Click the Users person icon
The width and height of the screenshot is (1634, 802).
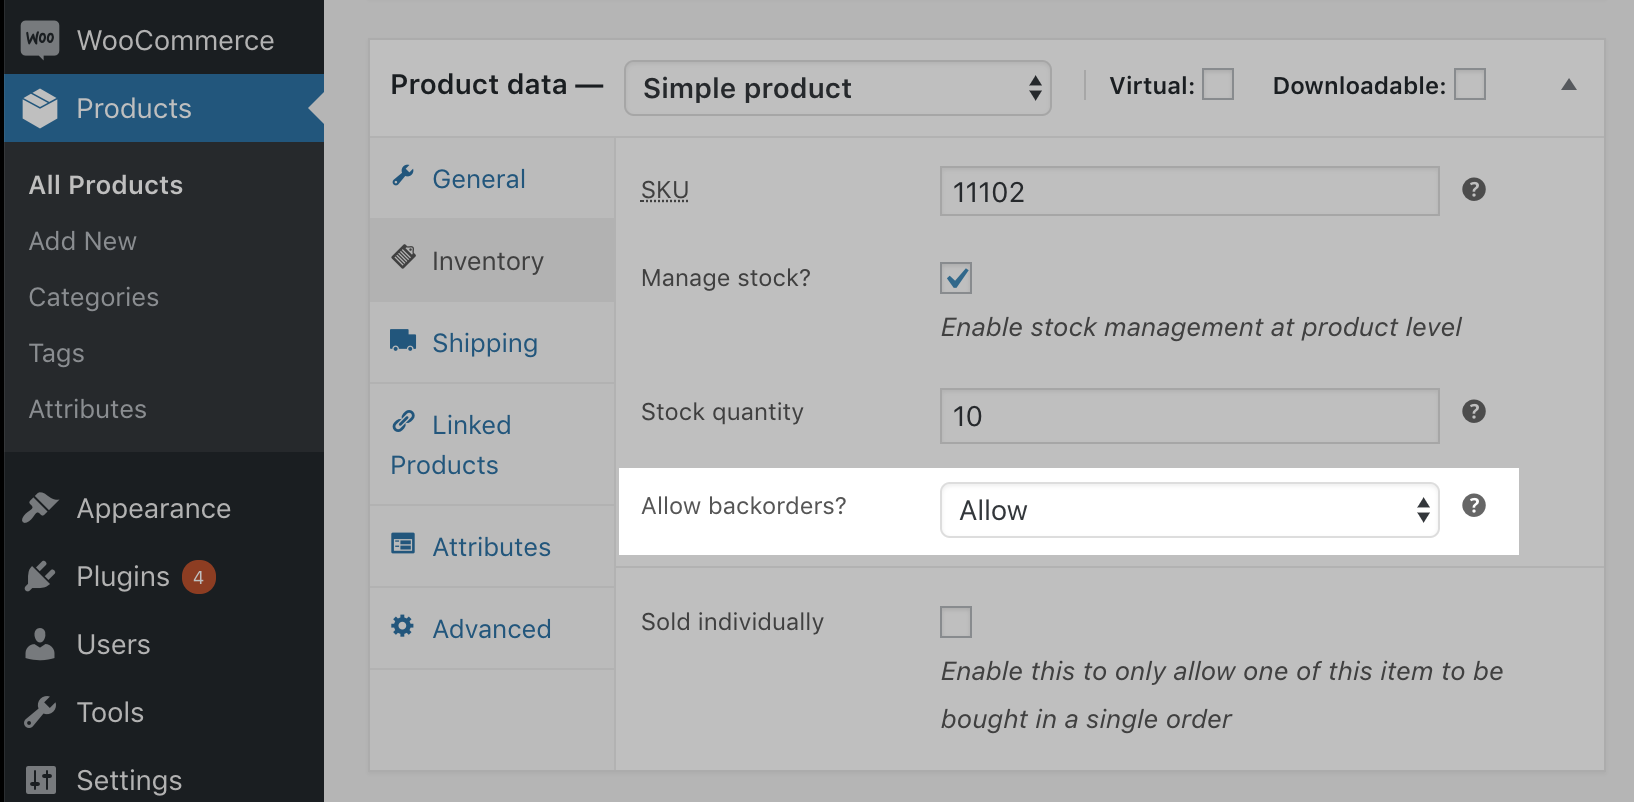tap(40, 644)
